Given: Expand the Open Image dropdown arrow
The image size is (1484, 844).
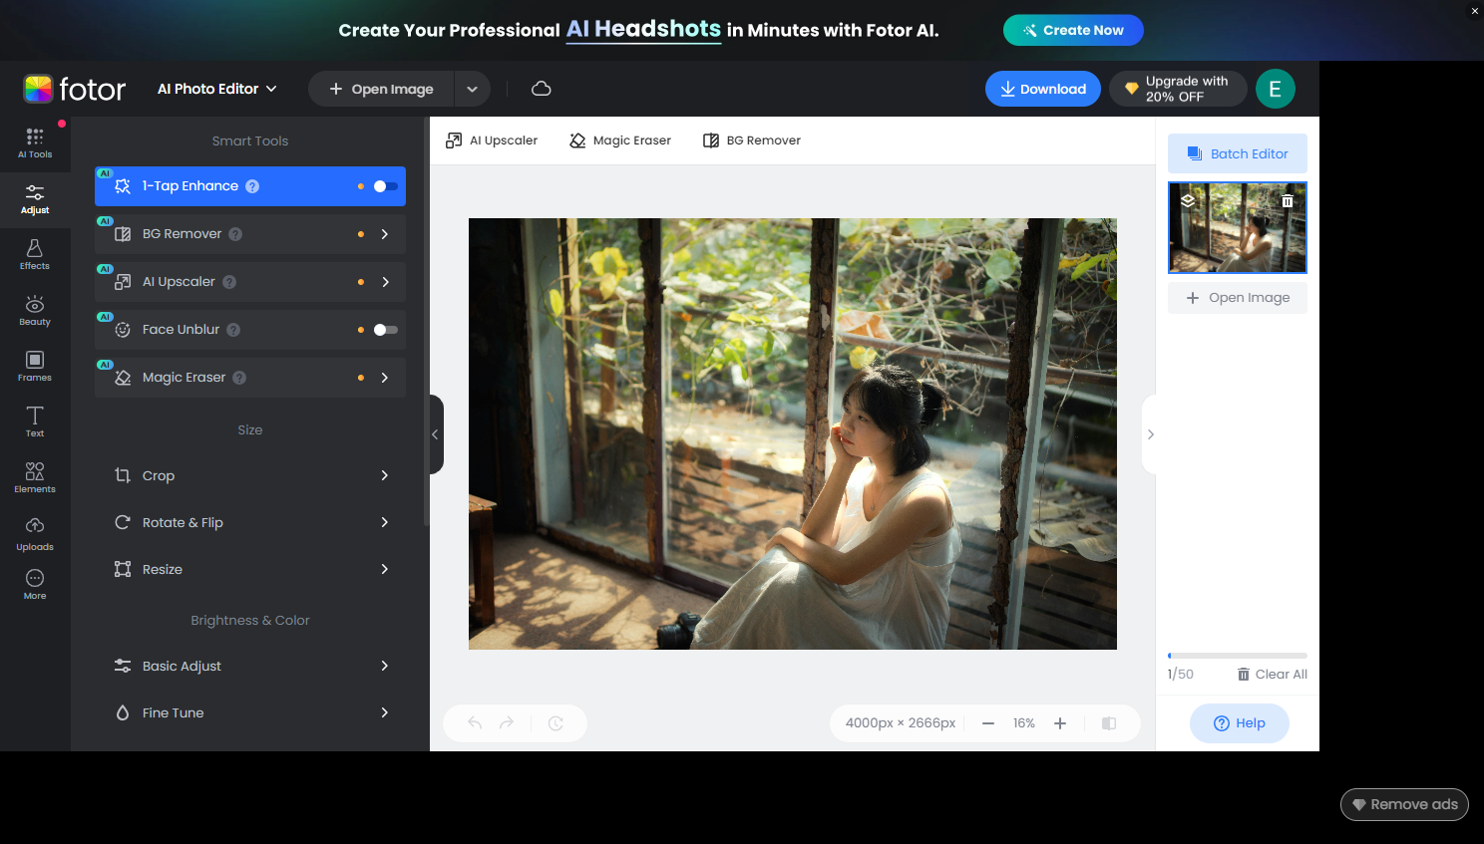Looking at the screenshot, I should point(471,88).
